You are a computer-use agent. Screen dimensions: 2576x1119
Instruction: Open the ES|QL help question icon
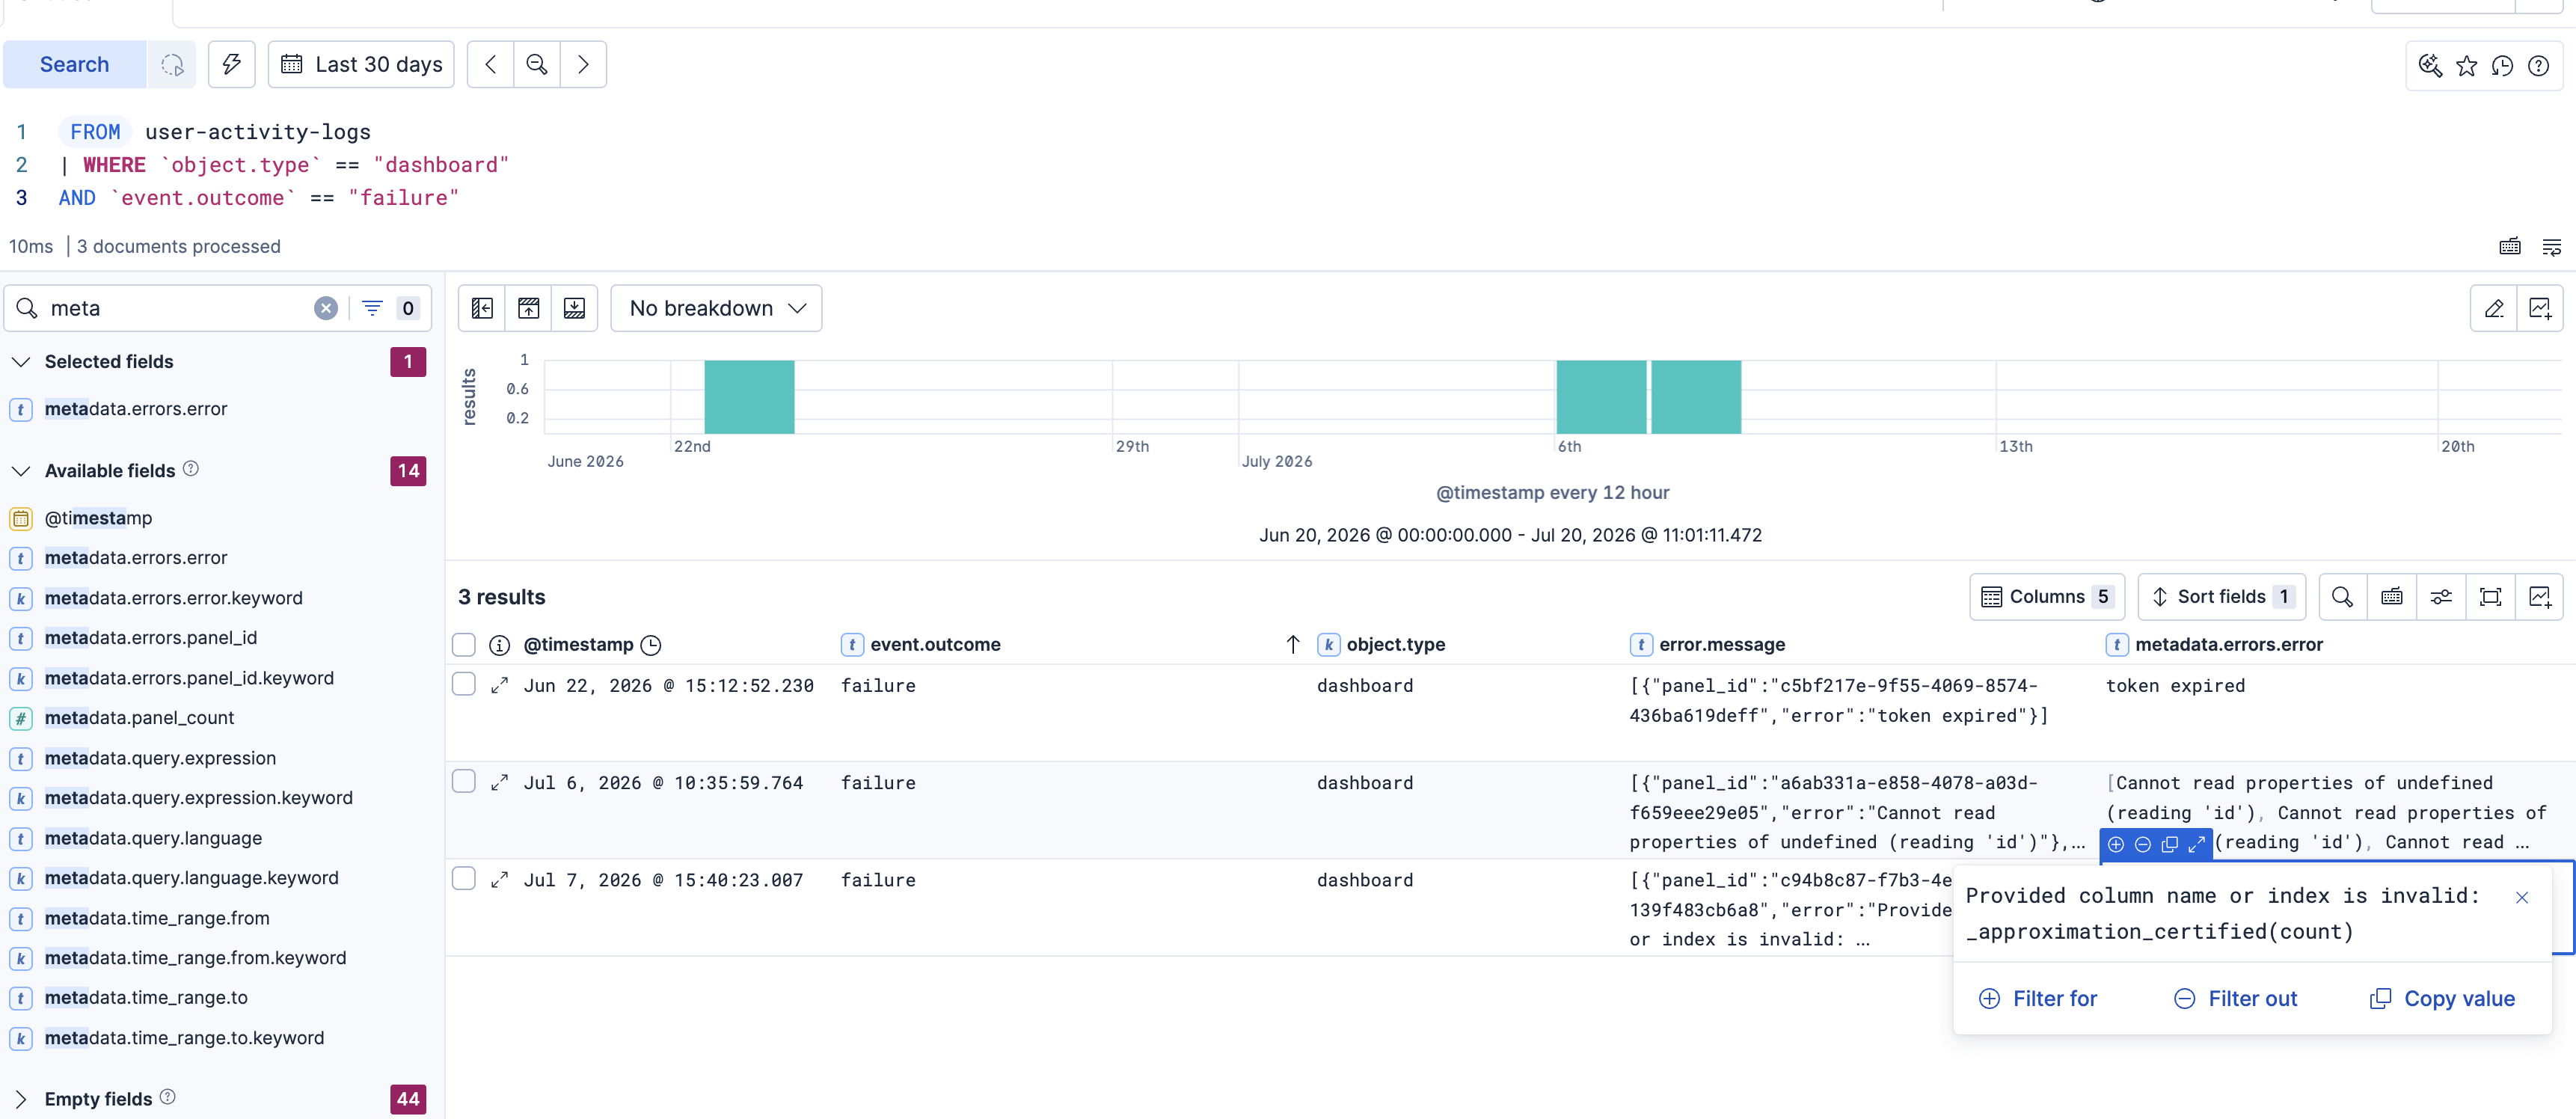point(2538,66)
